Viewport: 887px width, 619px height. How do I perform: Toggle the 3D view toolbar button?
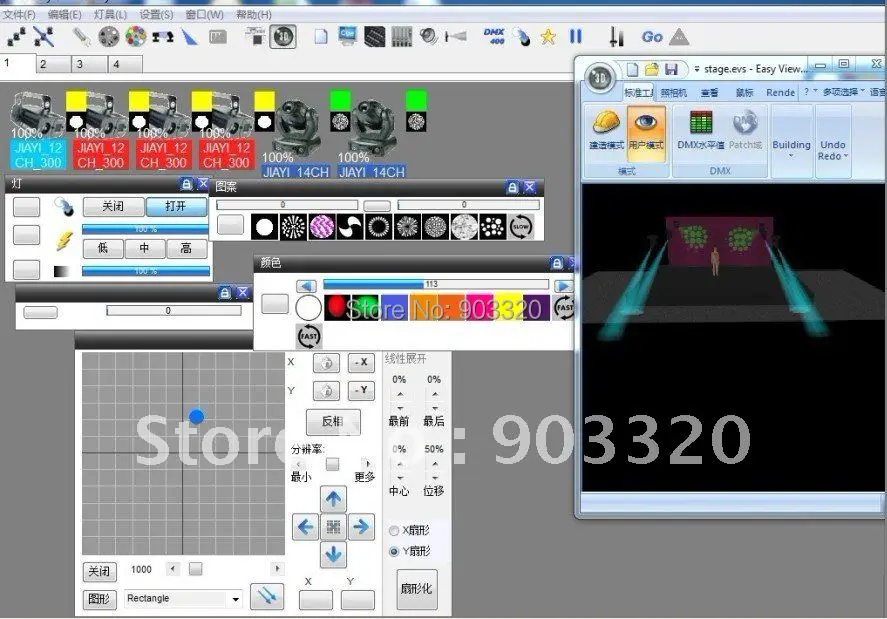pyautogui.click(x=283, y=37)
